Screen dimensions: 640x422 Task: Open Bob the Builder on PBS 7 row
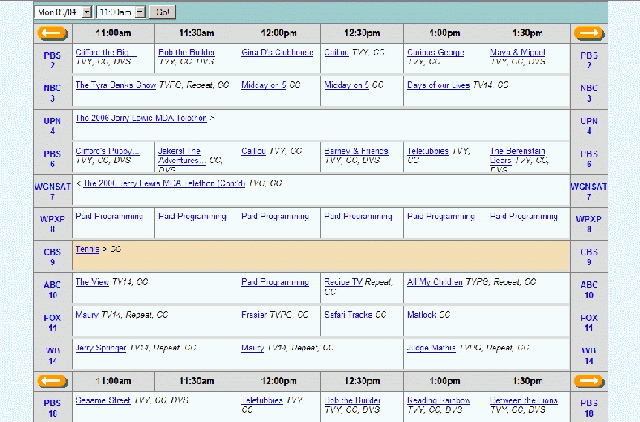(x=187, y=52)
